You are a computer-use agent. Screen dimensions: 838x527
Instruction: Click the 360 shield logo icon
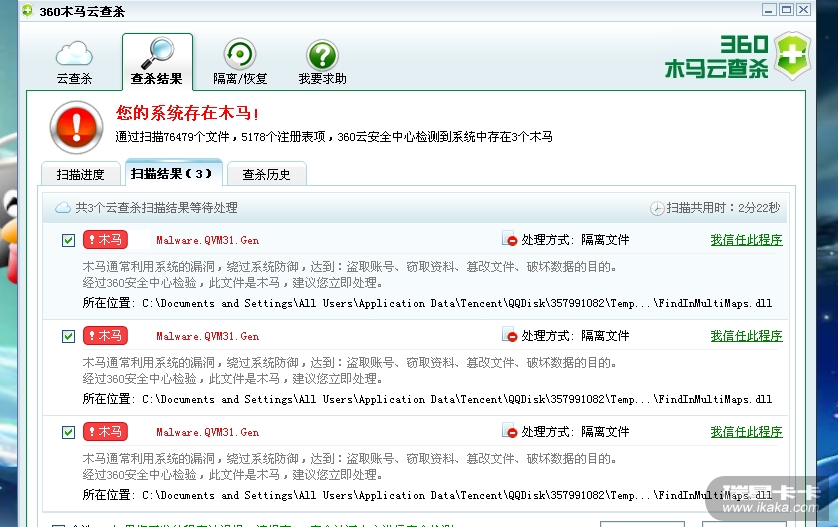coord(793,56)
